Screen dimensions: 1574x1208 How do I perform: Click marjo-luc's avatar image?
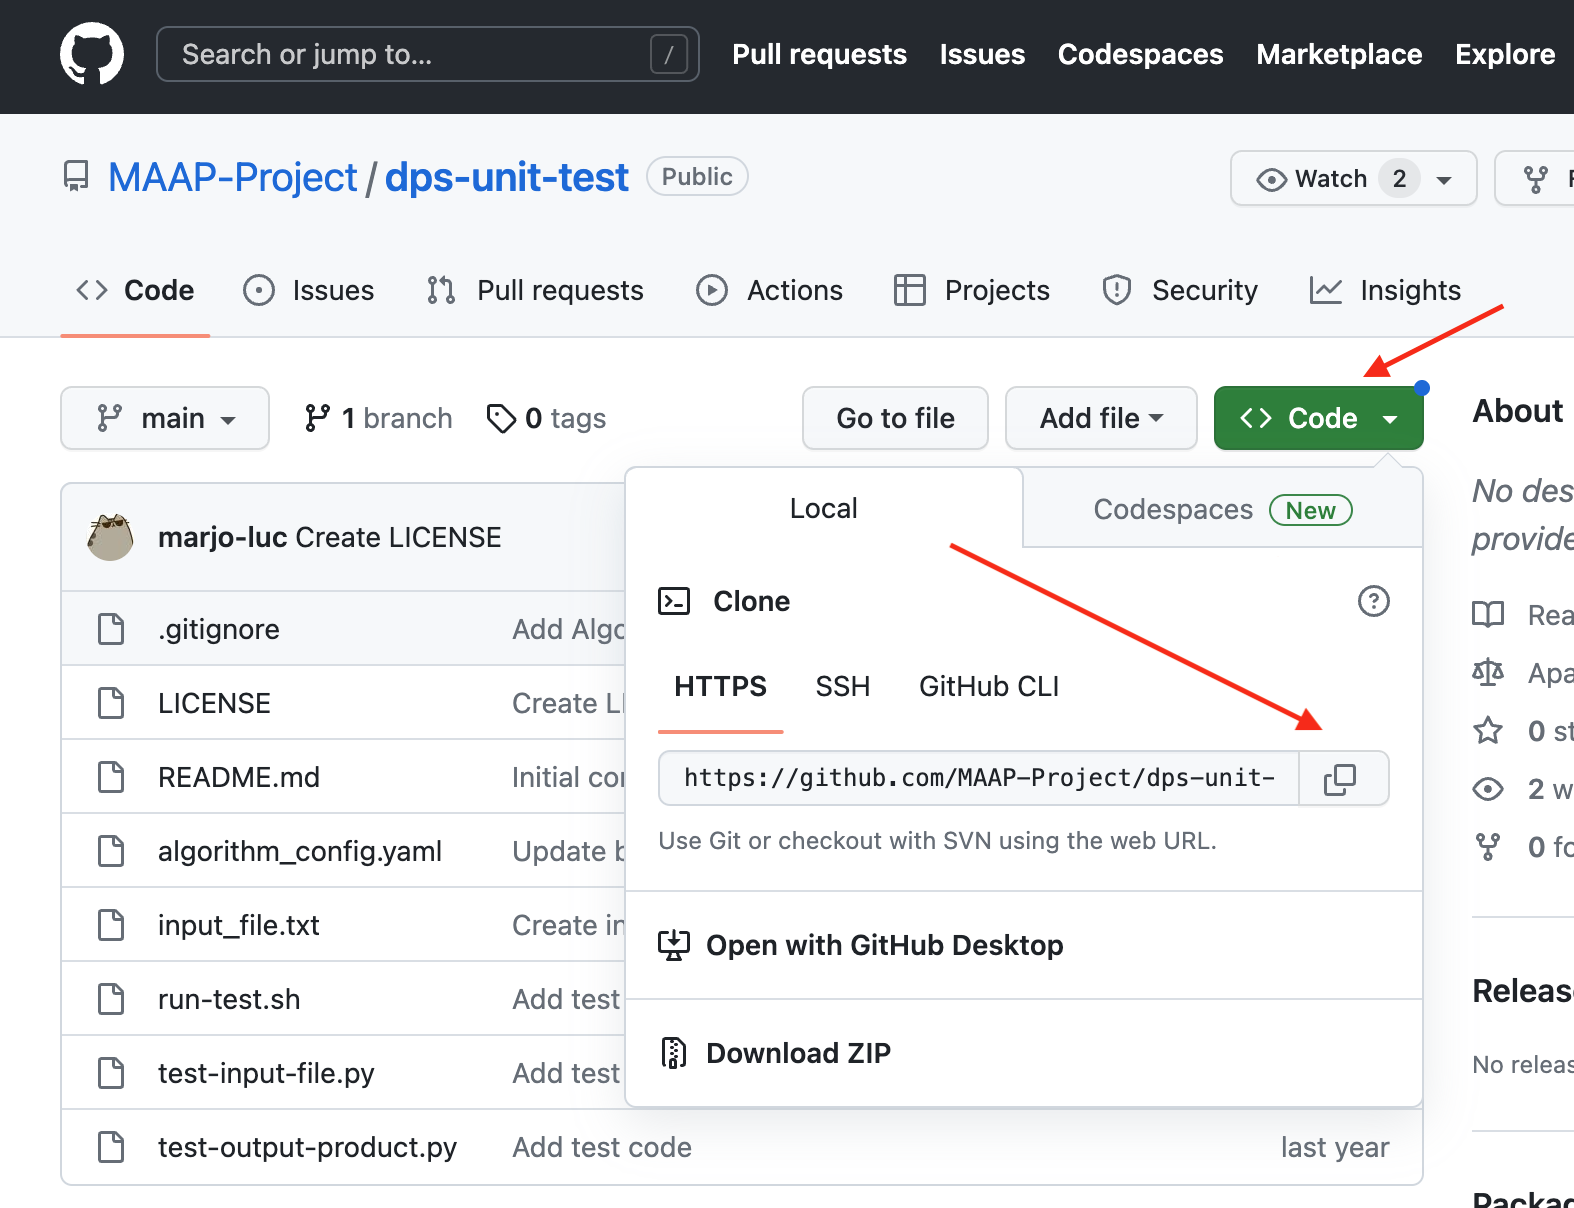[110, 537]
